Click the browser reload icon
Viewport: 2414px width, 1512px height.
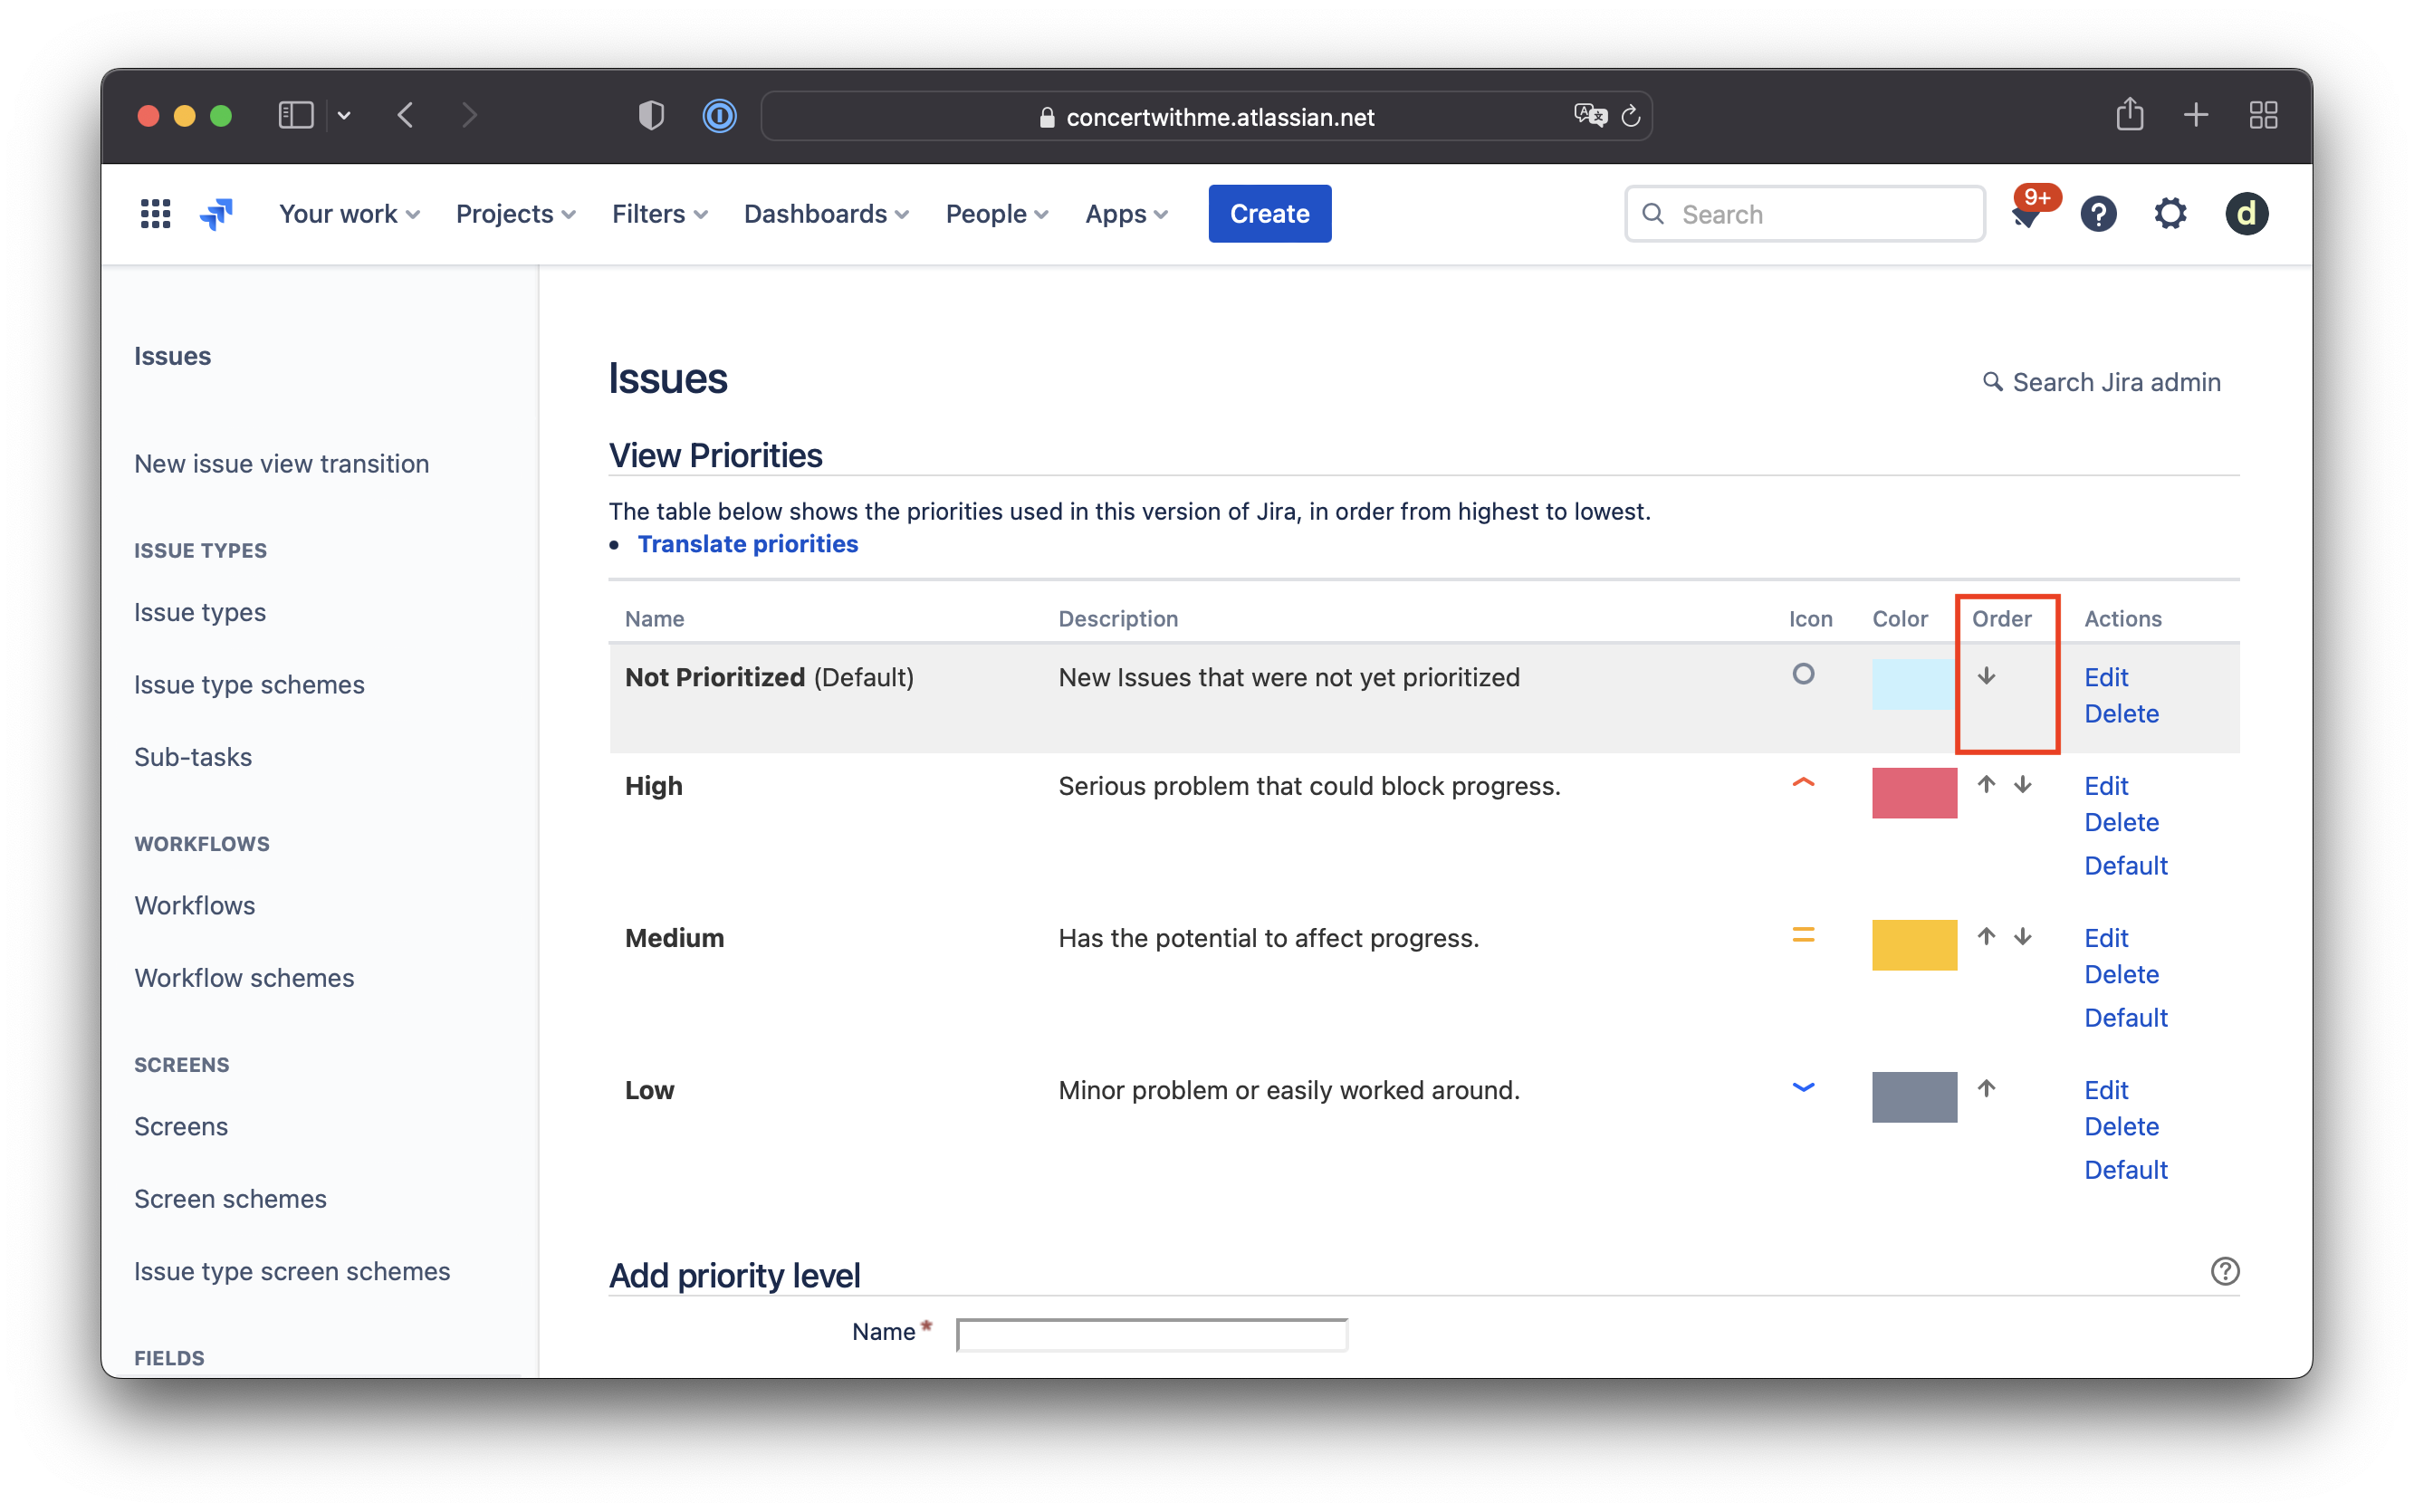(1631, 115)
